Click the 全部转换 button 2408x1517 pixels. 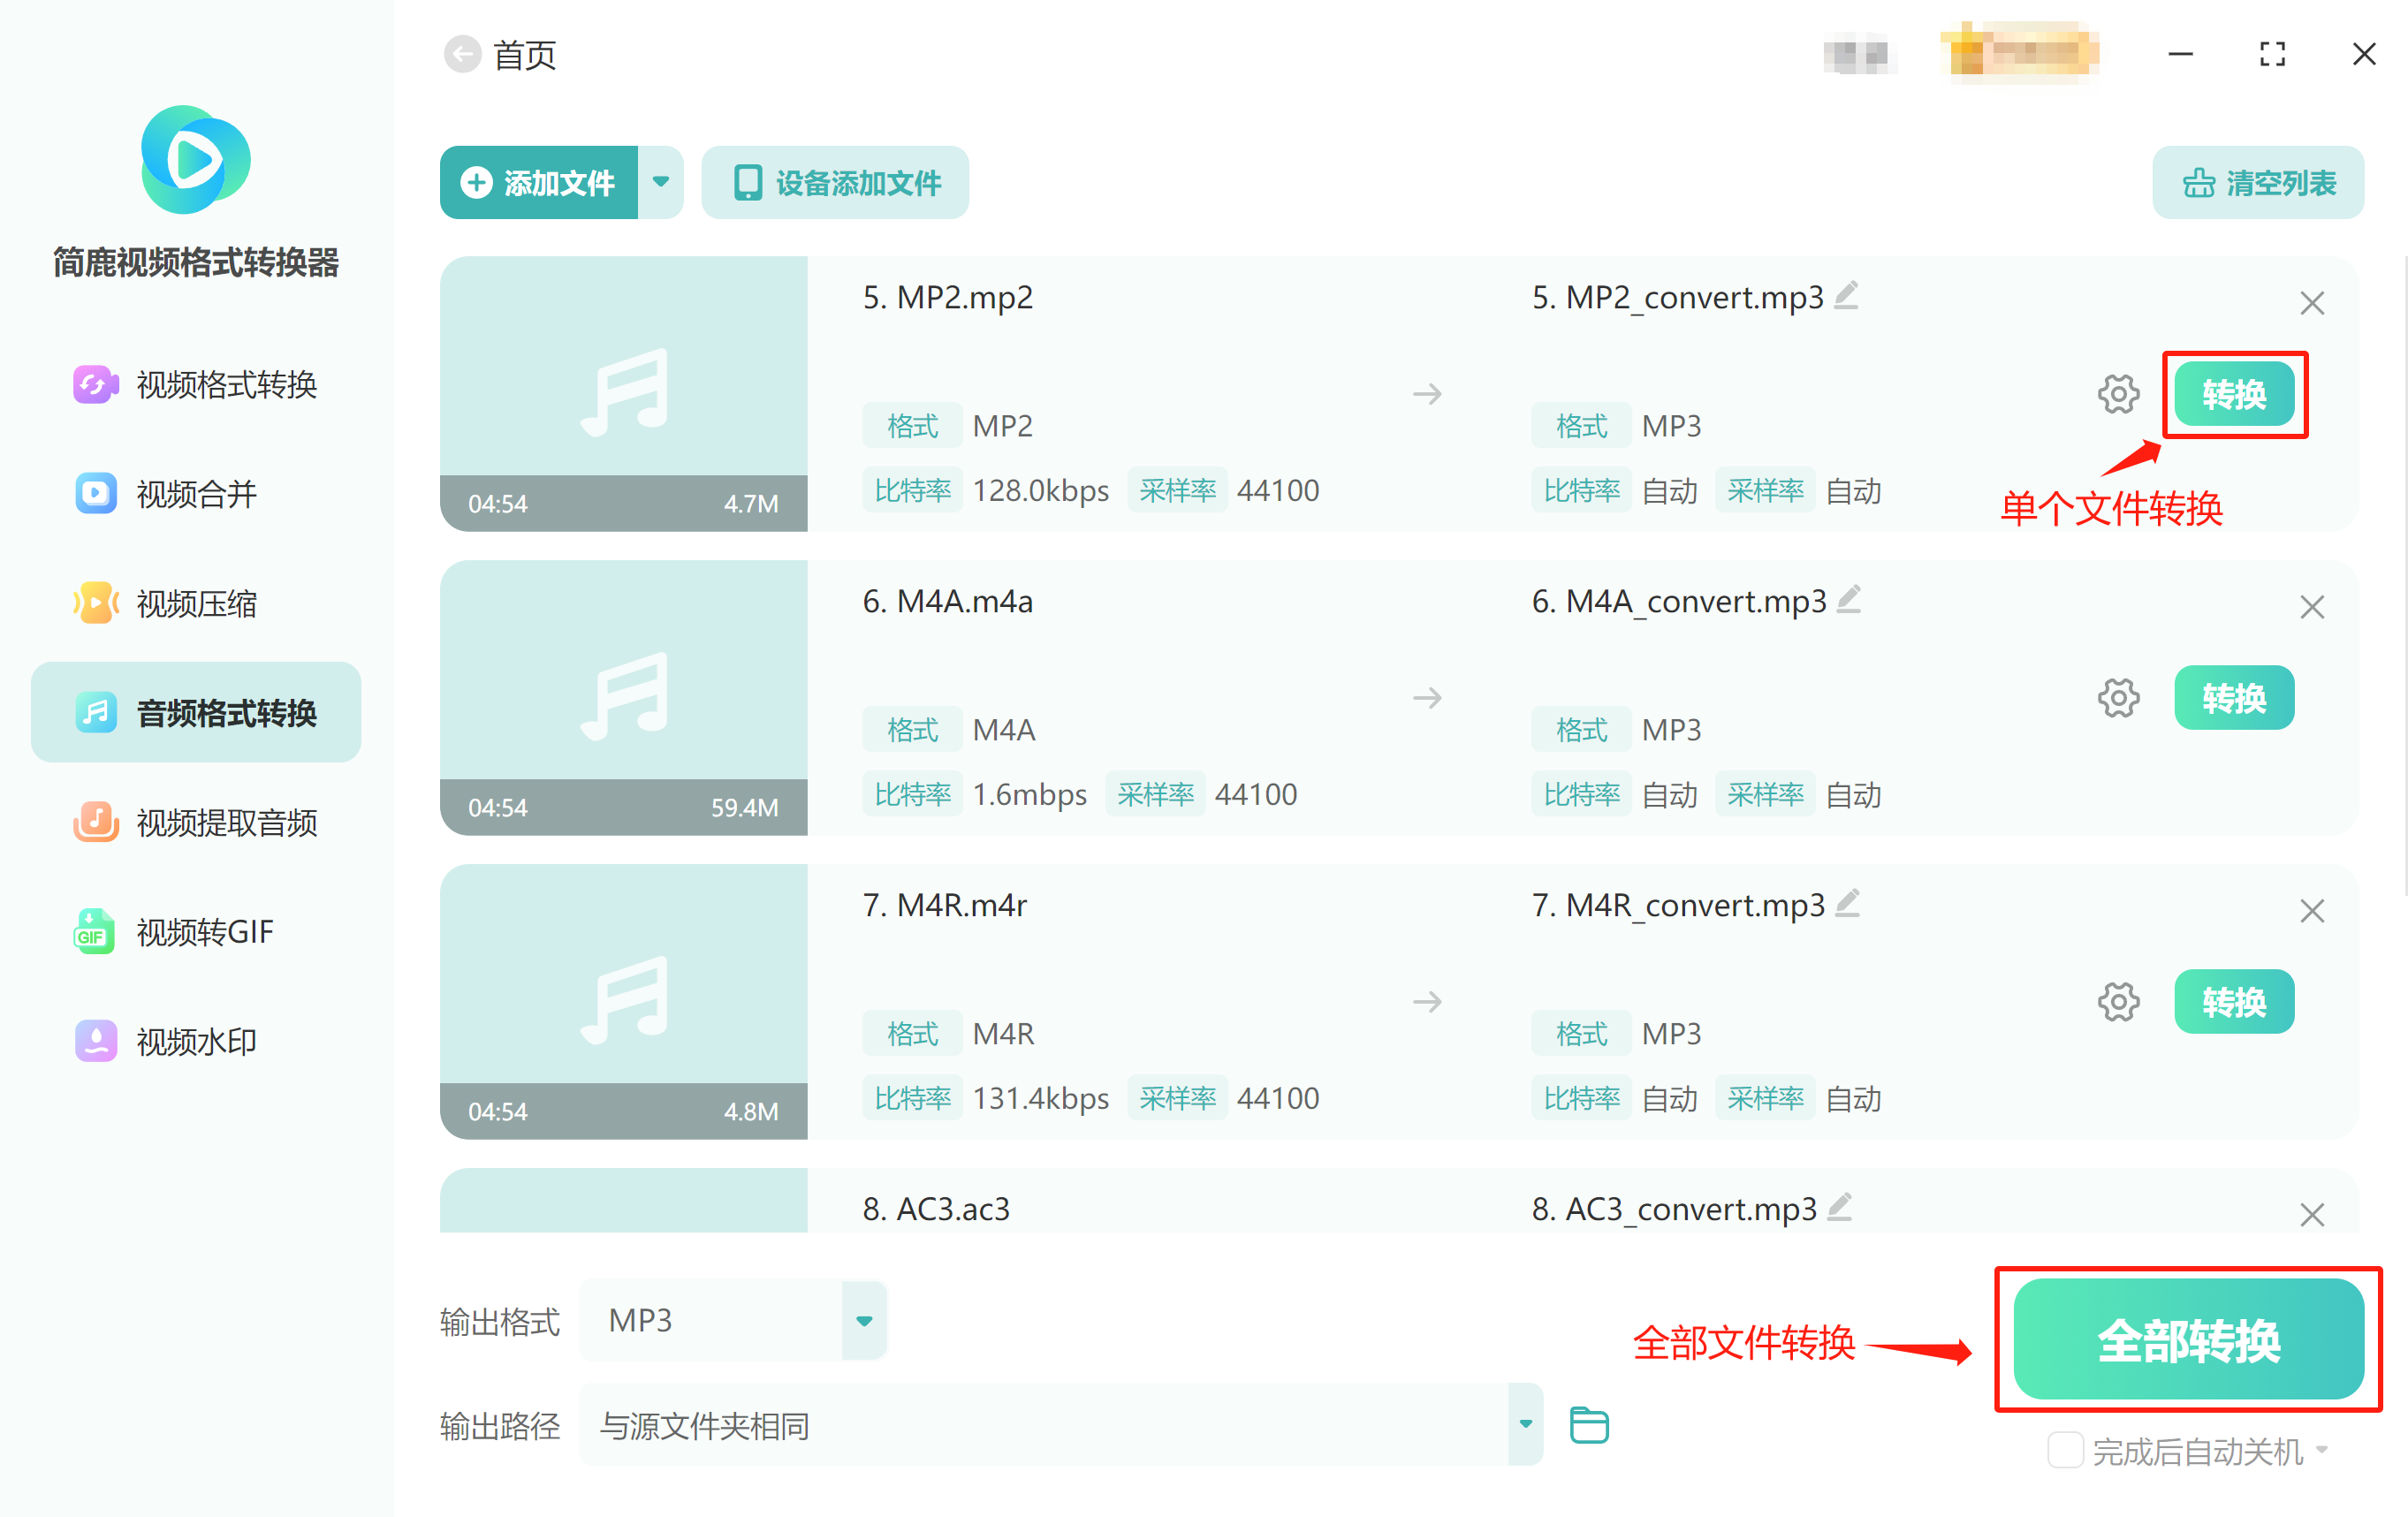click(2188, 1340)
